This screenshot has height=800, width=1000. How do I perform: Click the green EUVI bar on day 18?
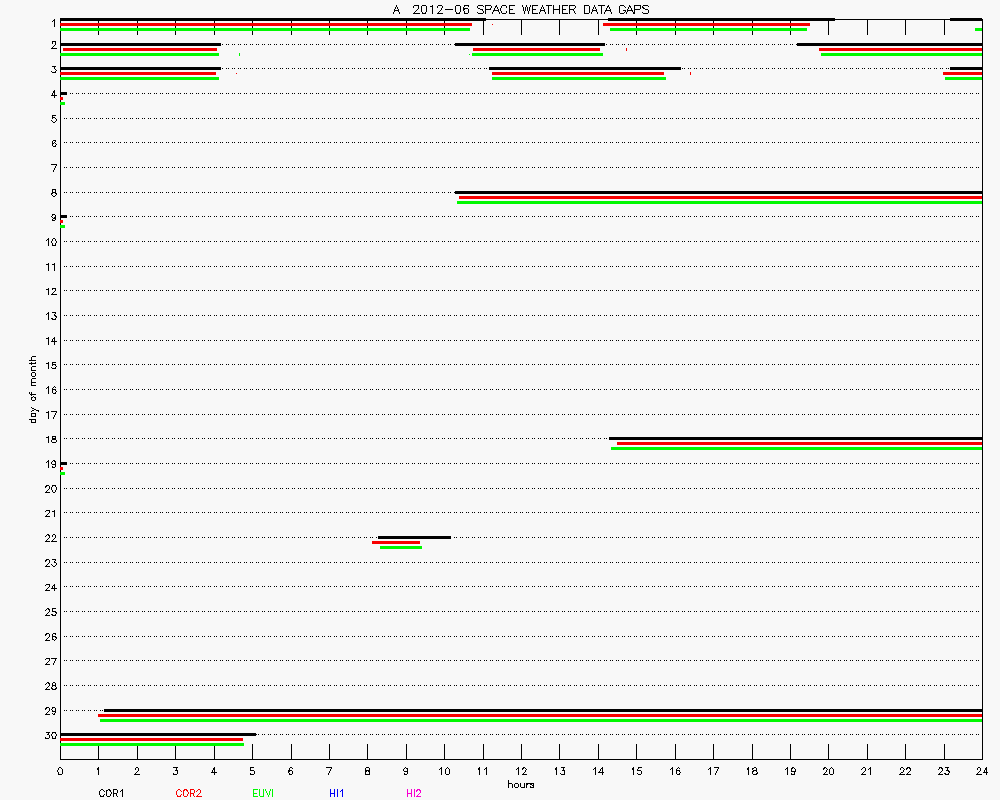pos(796,448)
